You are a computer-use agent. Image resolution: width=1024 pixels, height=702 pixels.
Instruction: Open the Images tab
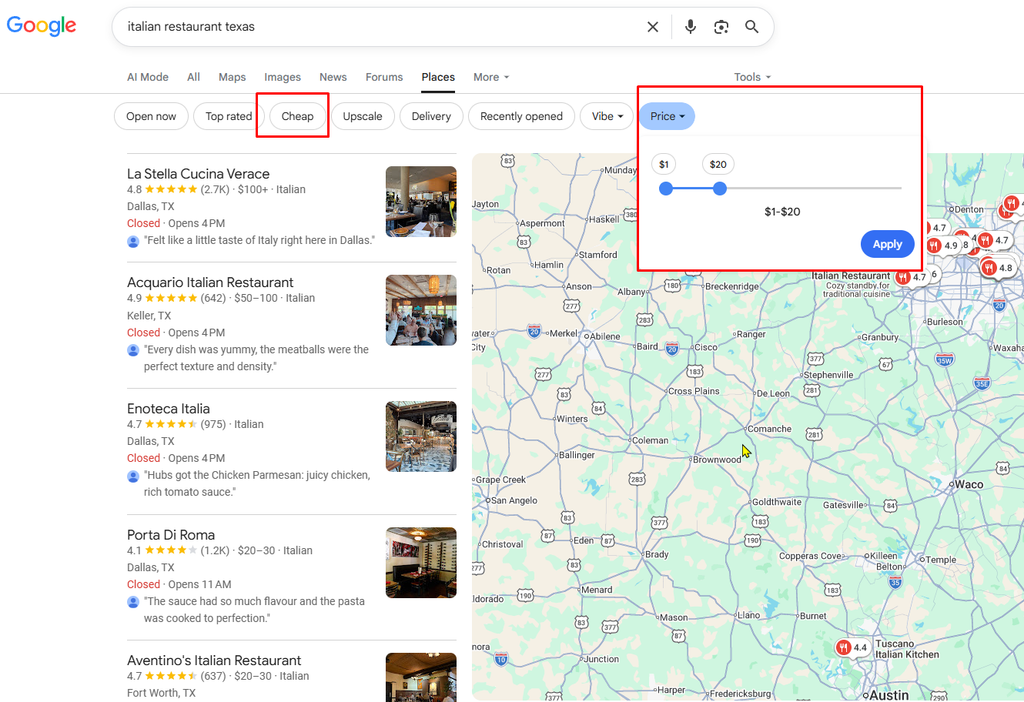(282, 77)
